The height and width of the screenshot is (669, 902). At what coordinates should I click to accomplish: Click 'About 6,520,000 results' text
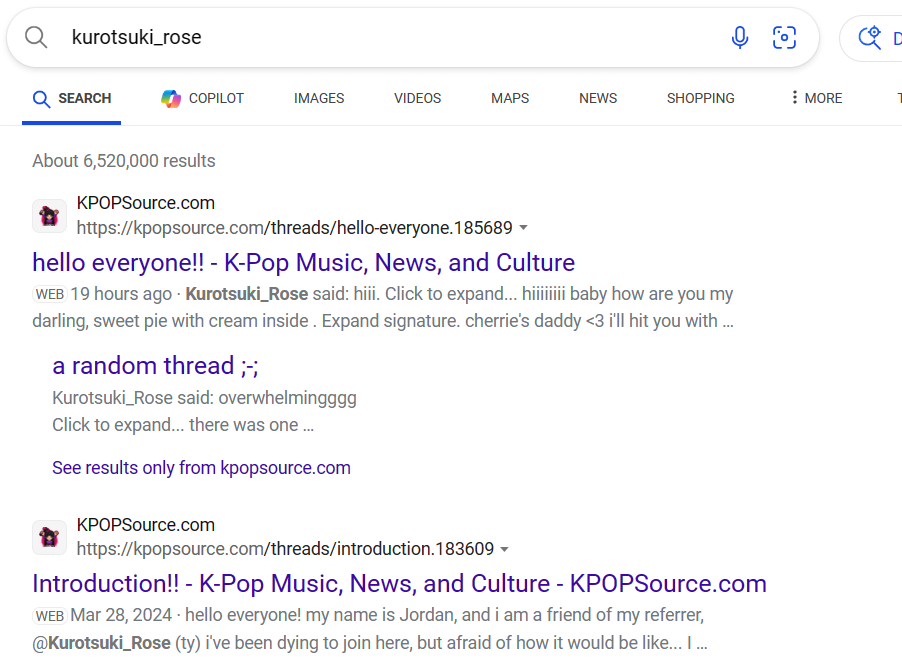(x=124, y=161)
